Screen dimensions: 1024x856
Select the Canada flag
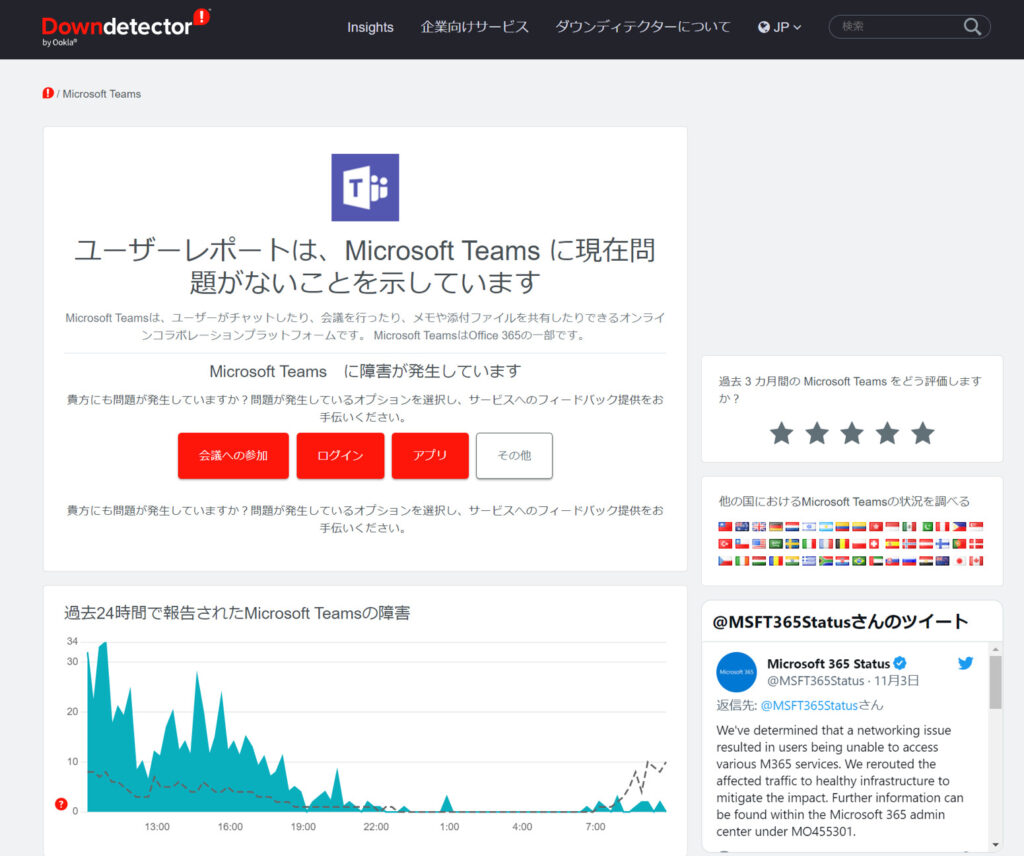(976, 561)
